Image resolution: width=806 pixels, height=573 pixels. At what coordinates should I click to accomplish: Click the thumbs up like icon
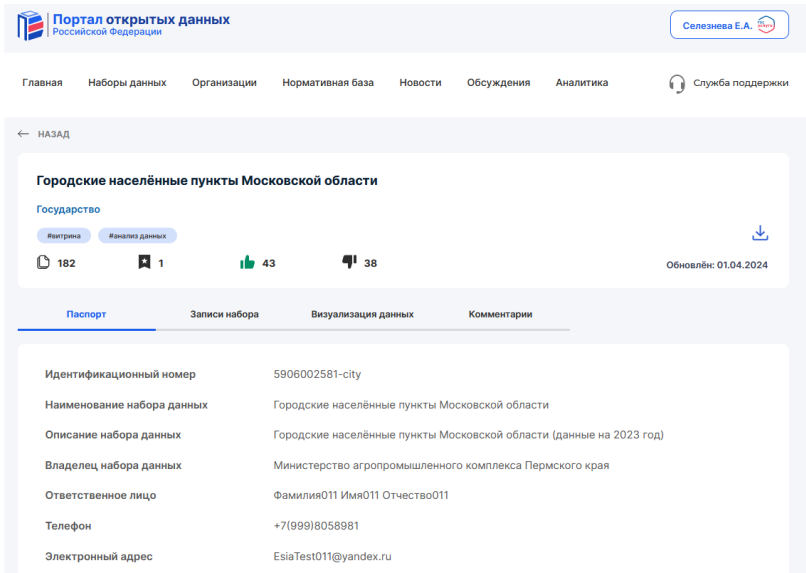click(247, 263)
